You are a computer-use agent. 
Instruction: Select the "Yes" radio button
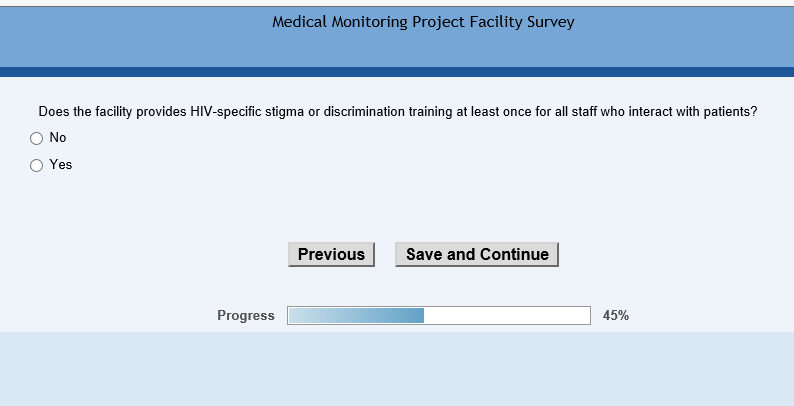(37, 166)
